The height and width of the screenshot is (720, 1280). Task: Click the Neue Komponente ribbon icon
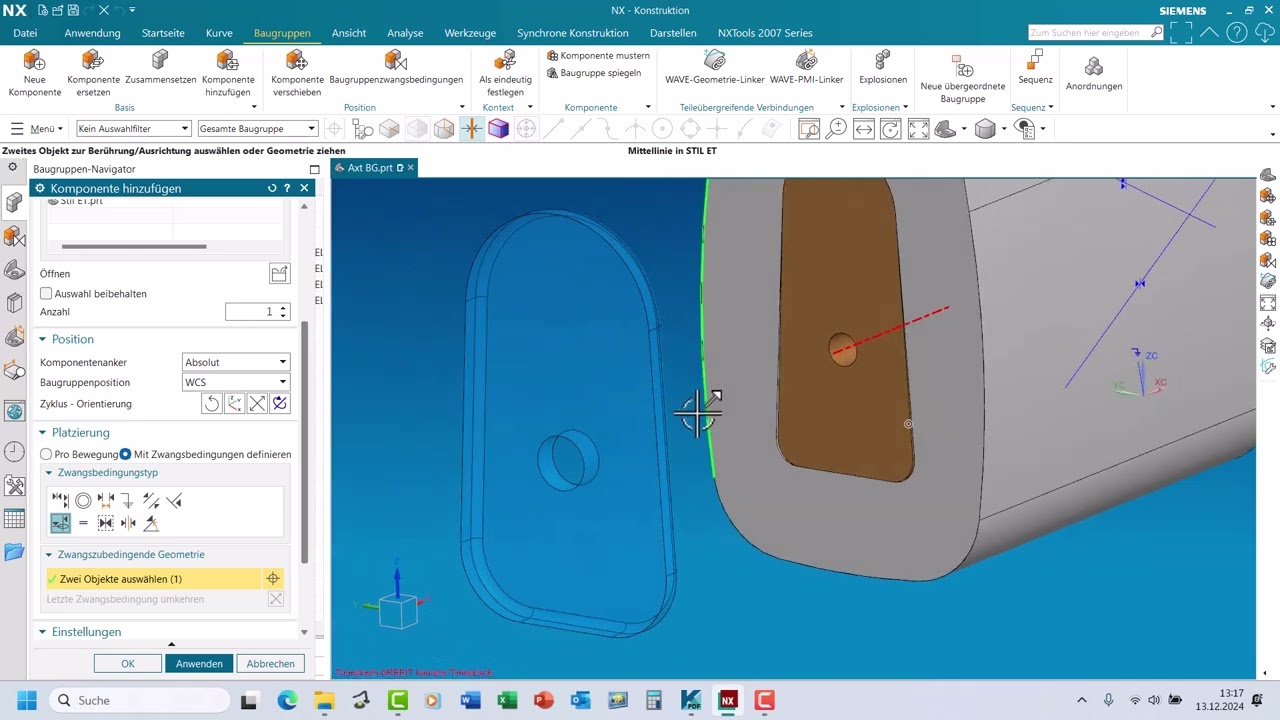pyautogui.click(x=34, y=73)
